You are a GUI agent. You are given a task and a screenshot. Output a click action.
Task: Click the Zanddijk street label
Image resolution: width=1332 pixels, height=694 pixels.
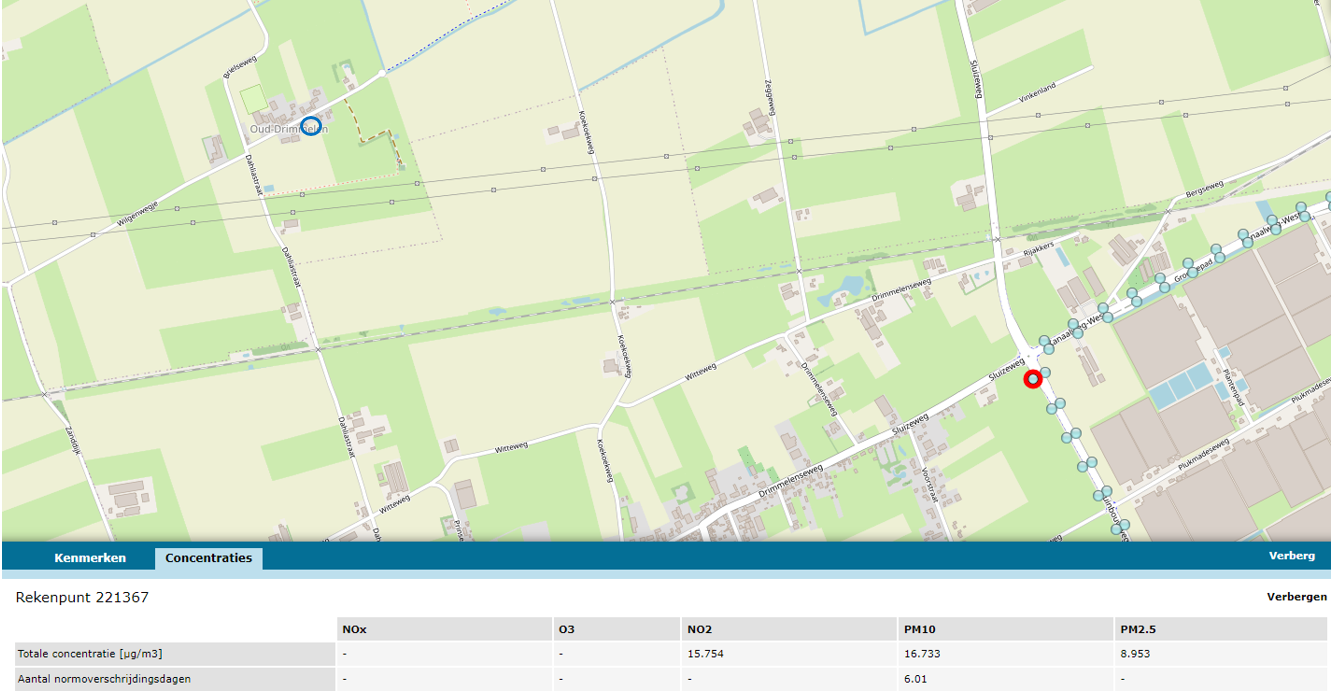(72, 441)
